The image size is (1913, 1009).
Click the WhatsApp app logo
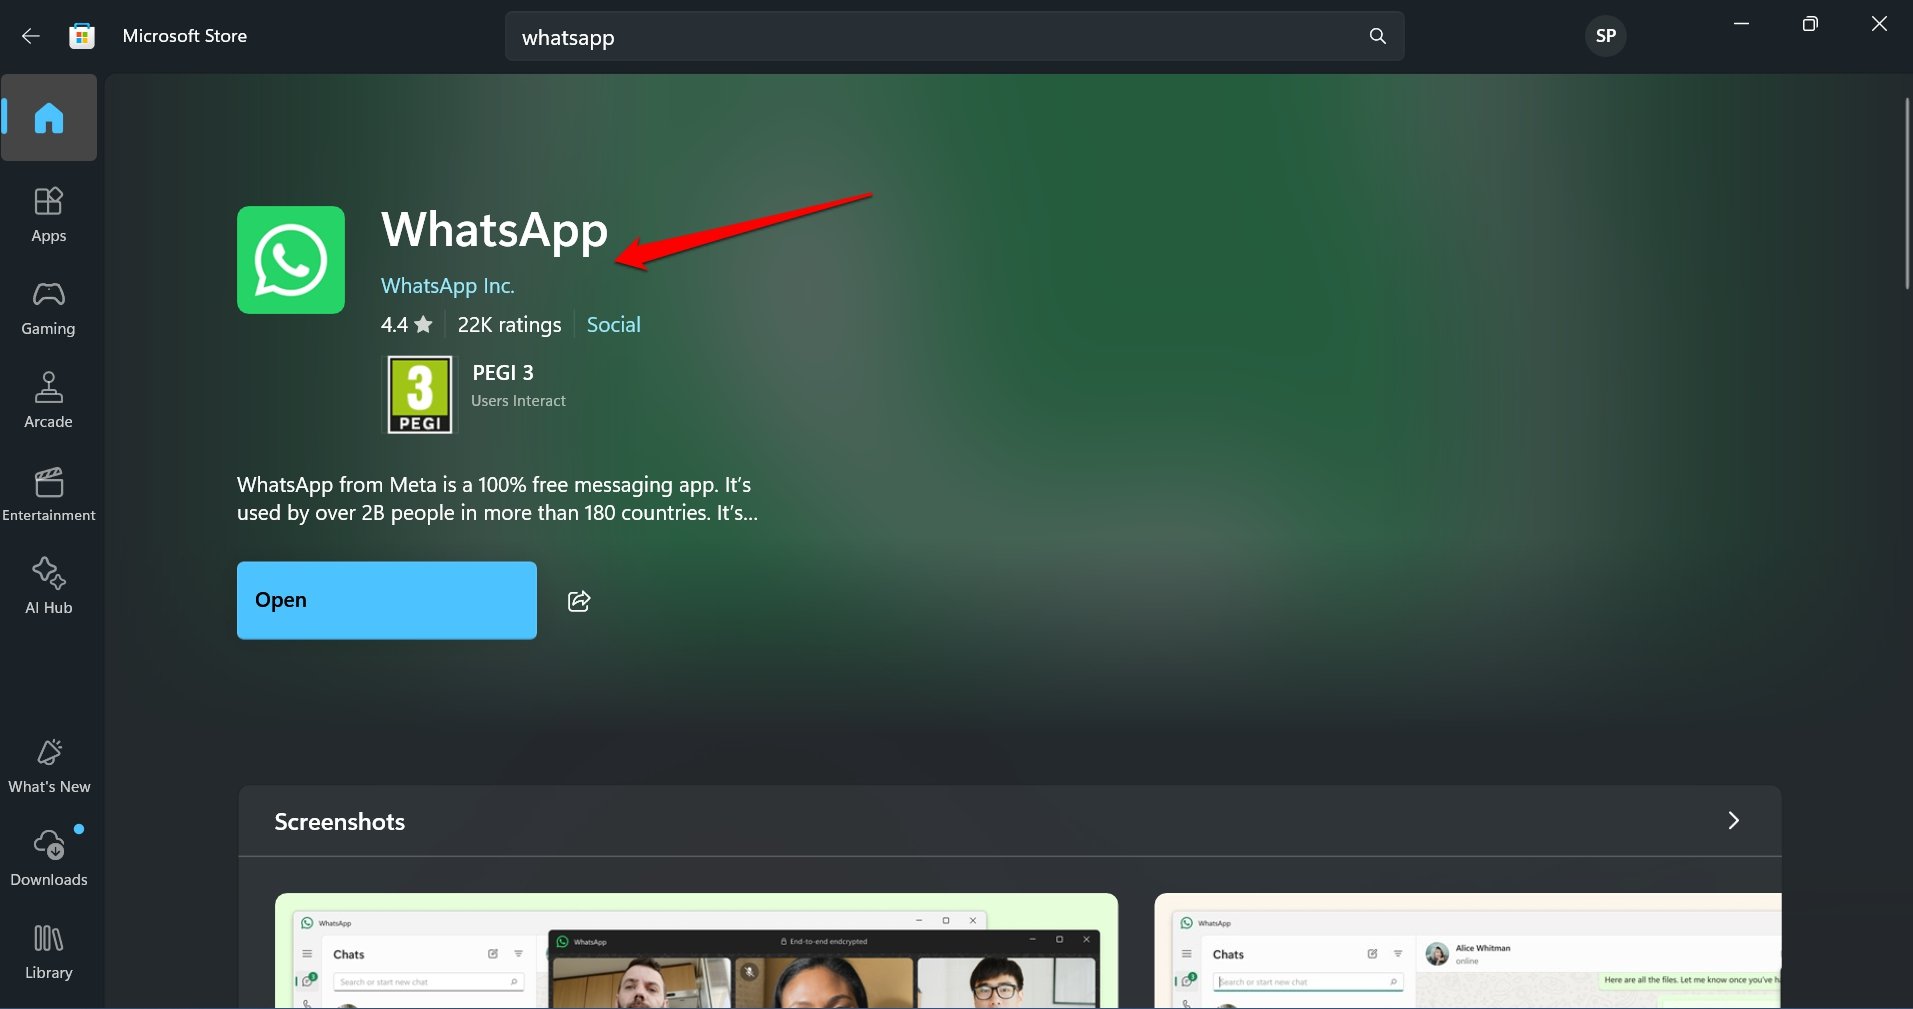[x=291, y=260]
